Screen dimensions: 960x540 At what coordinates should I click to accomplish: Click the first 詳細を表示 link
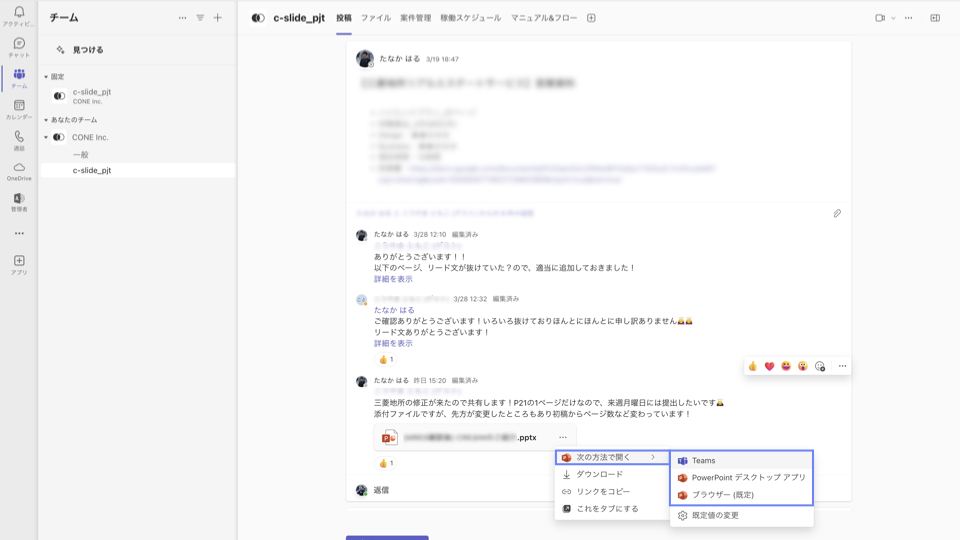click(x=393, y=279)
